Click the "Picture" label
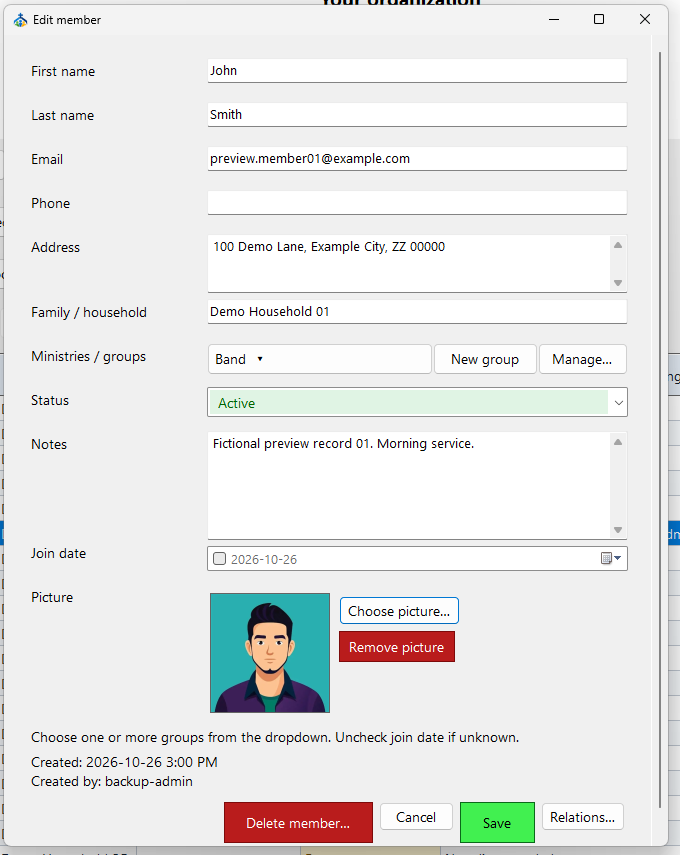Image resolution: width=680 pixels, height=855 pixels. click(x=52, y=598)
